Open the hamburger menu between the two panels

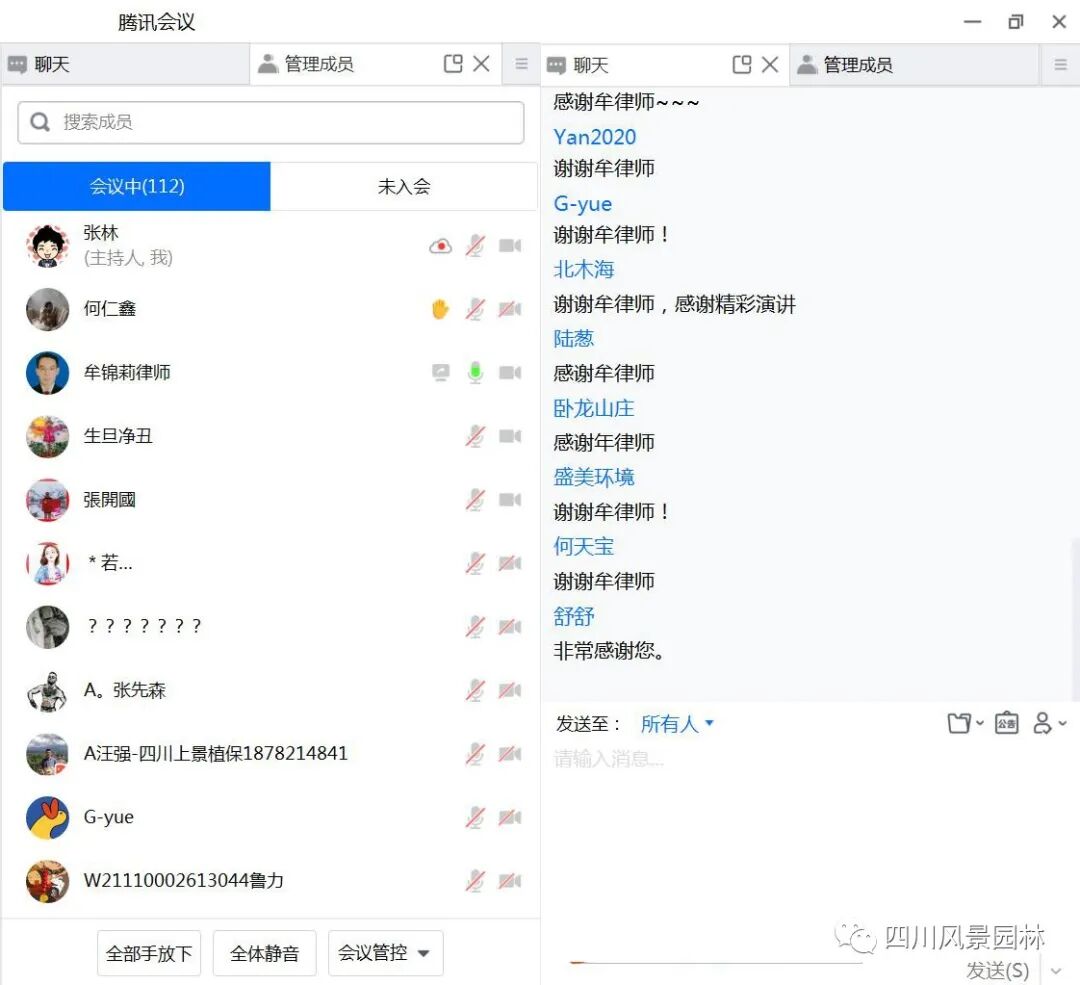521,63
